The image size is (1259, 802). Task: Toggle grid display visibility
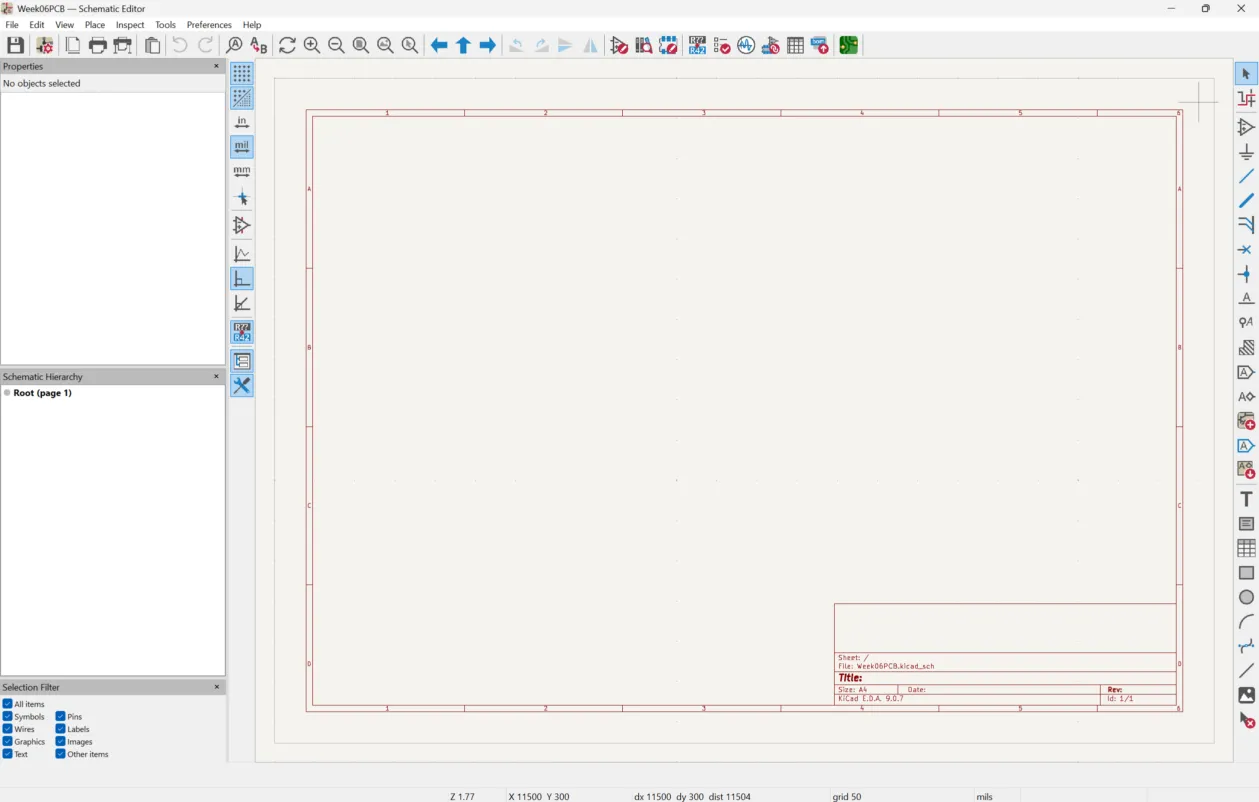tap(241, 74)
